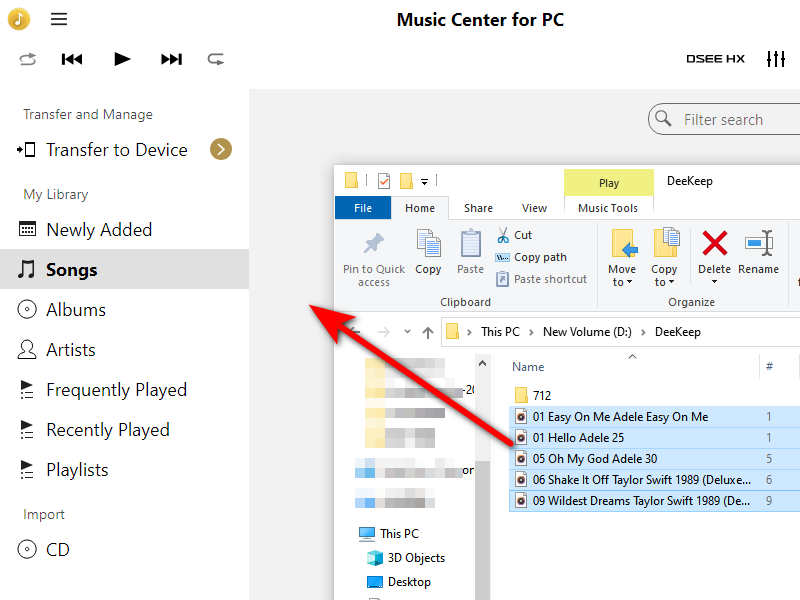
Task: Open the File tab in Explorer
Action: [x=363, y=208]
